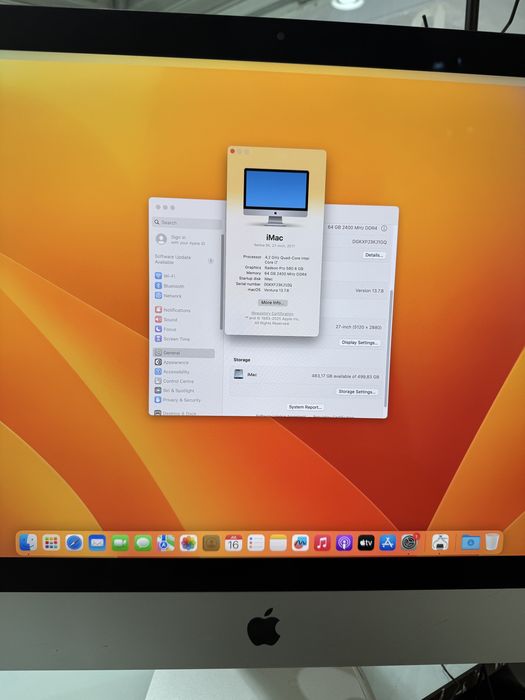This screenshot has width=525, height=700.
Task: Click the 'Version 13.7.6' text
Action: pyautogui.click(x=369, y=291)
